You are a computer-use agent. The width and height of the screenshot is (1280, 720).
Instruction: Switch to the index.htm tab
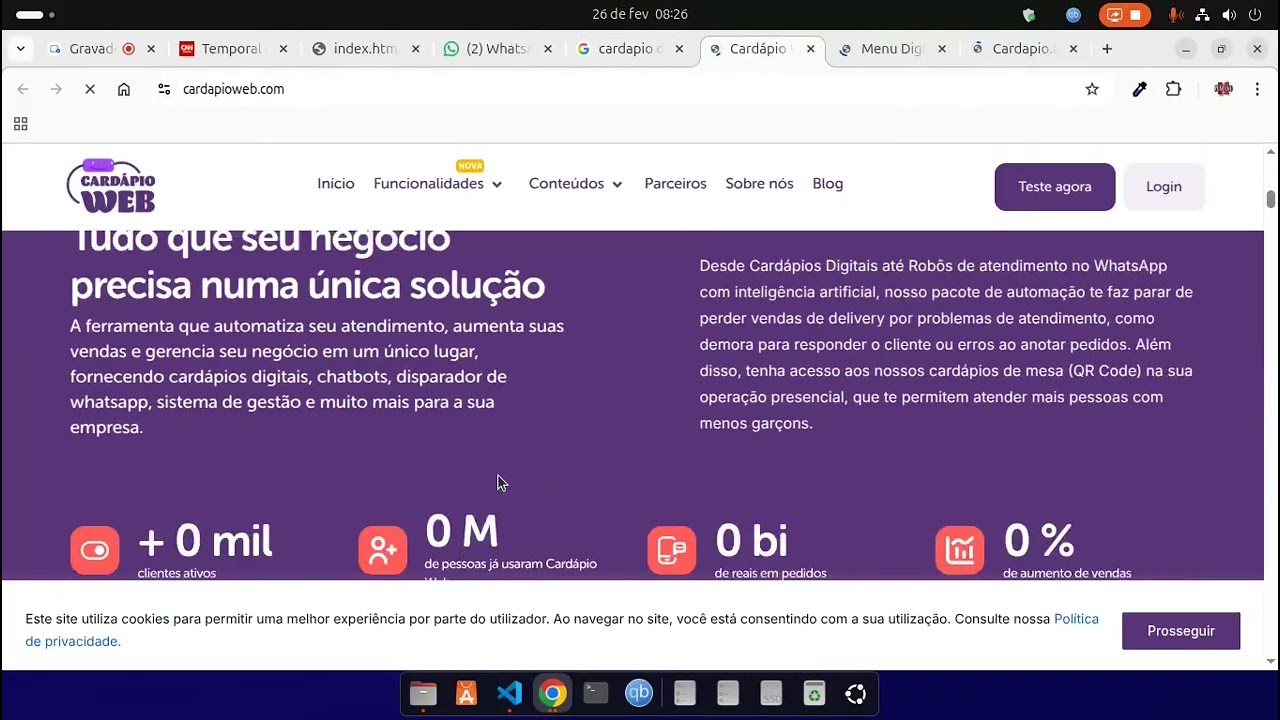(365, 48)
